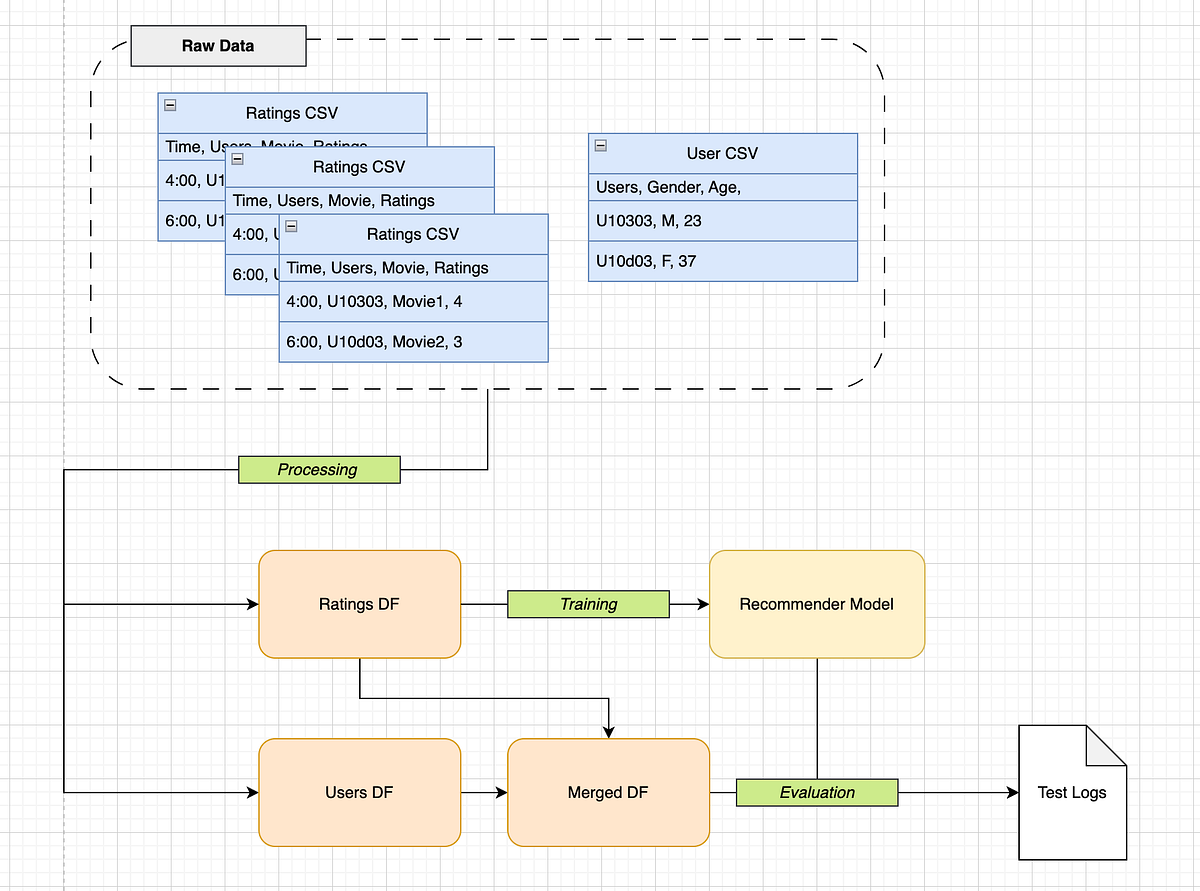Click the Raw Data title box

pos(218,45)
